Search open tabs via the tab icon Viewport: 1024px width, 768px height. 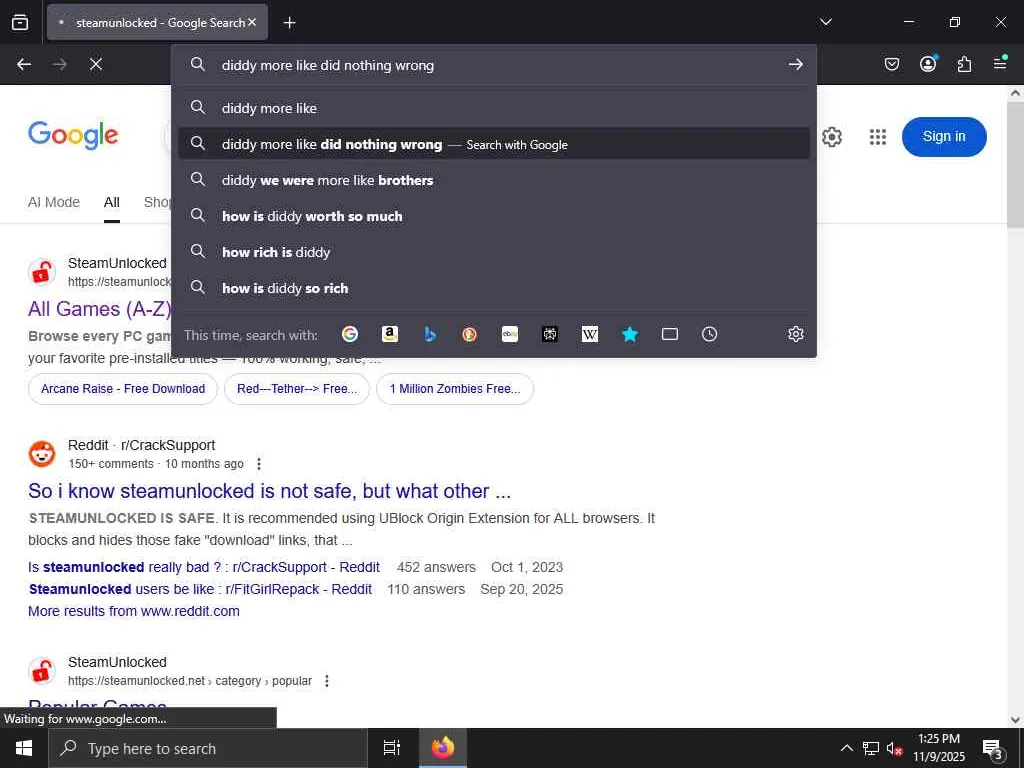point(669,334)
